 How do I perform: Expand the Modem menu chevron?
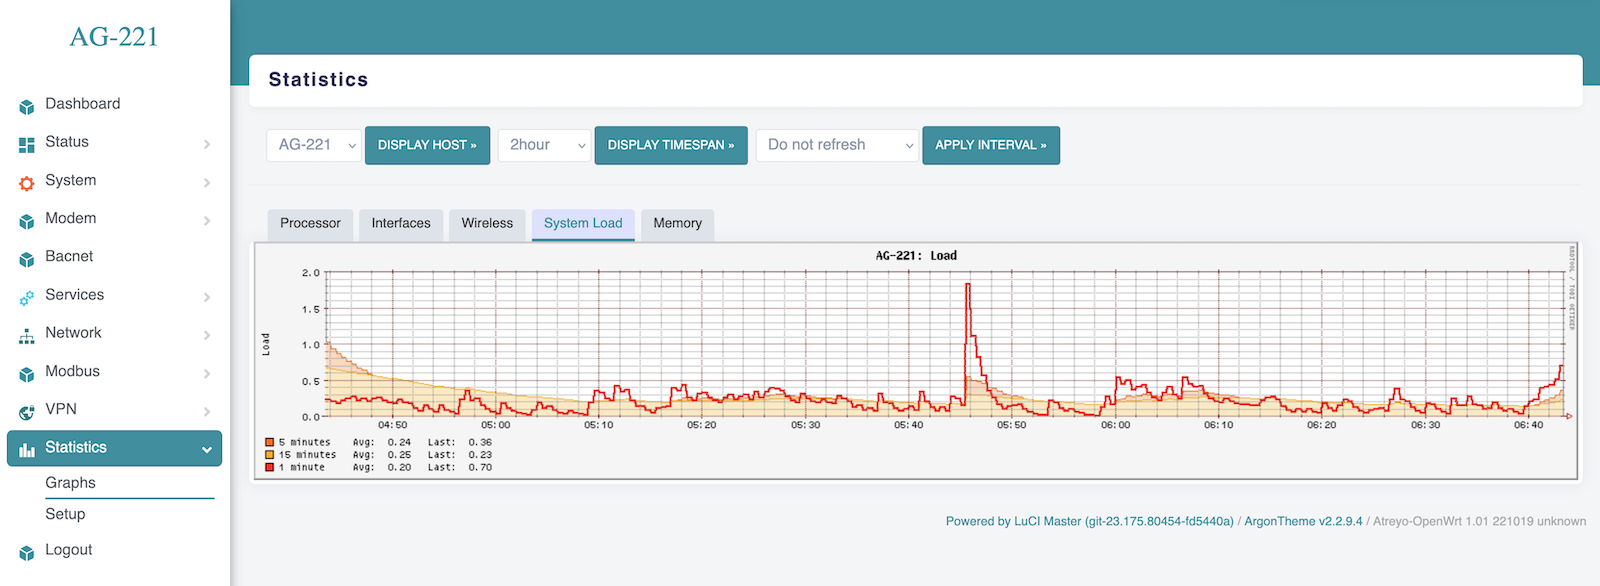pos(207,221)
